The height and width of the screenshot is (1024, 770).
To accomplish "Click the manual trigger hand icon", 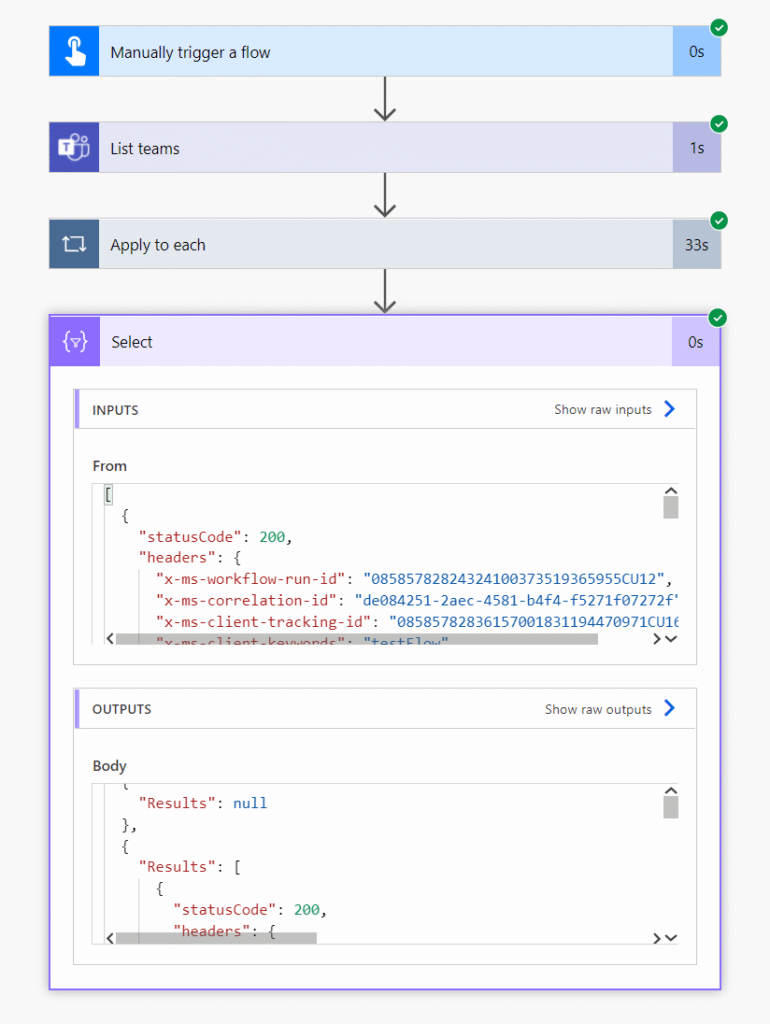I will 74,52.
